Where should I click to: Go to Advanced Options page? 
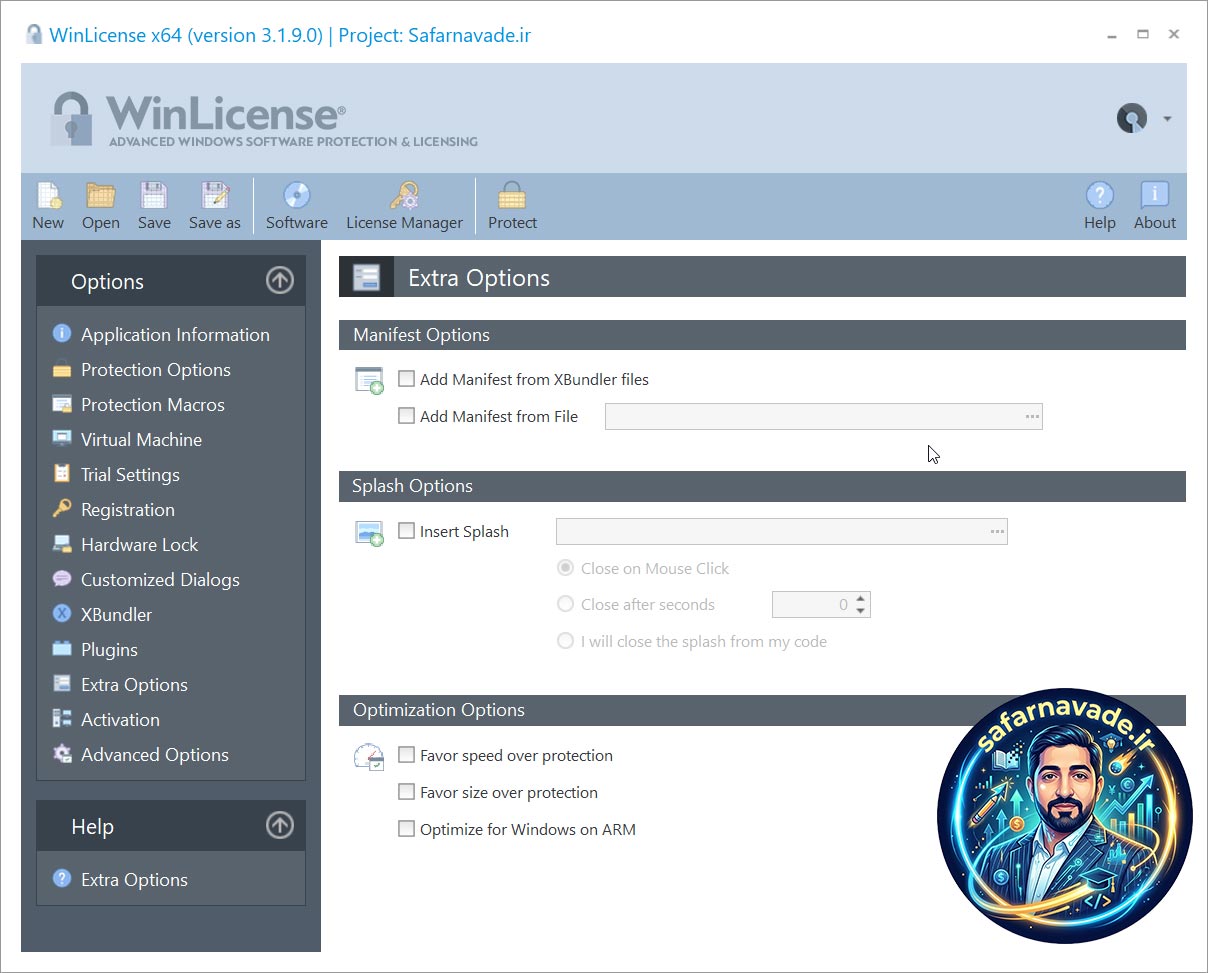tap(155, 754)
